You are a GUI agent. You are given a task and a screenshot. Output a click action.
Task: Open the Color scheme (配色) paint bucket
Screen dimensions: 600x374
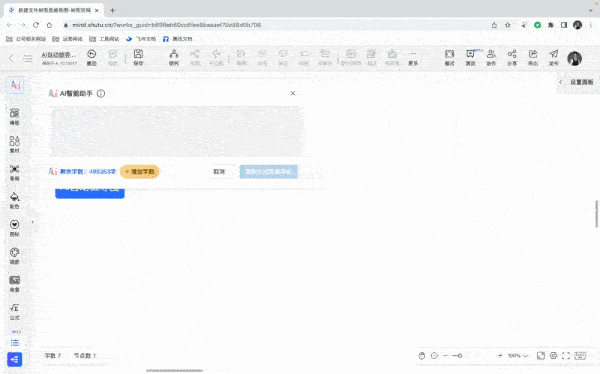[15, 200]
